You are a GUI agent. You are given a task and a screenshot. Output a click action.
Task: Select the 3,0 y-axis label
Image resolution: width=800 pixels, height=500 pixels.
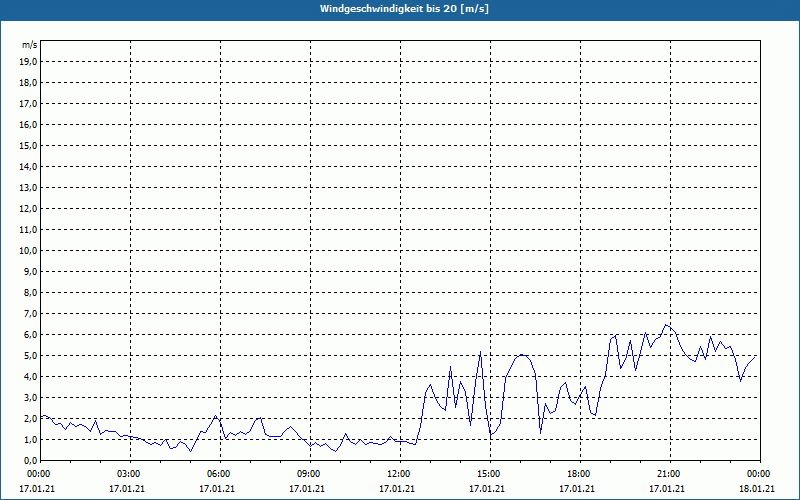pos(30,397)
